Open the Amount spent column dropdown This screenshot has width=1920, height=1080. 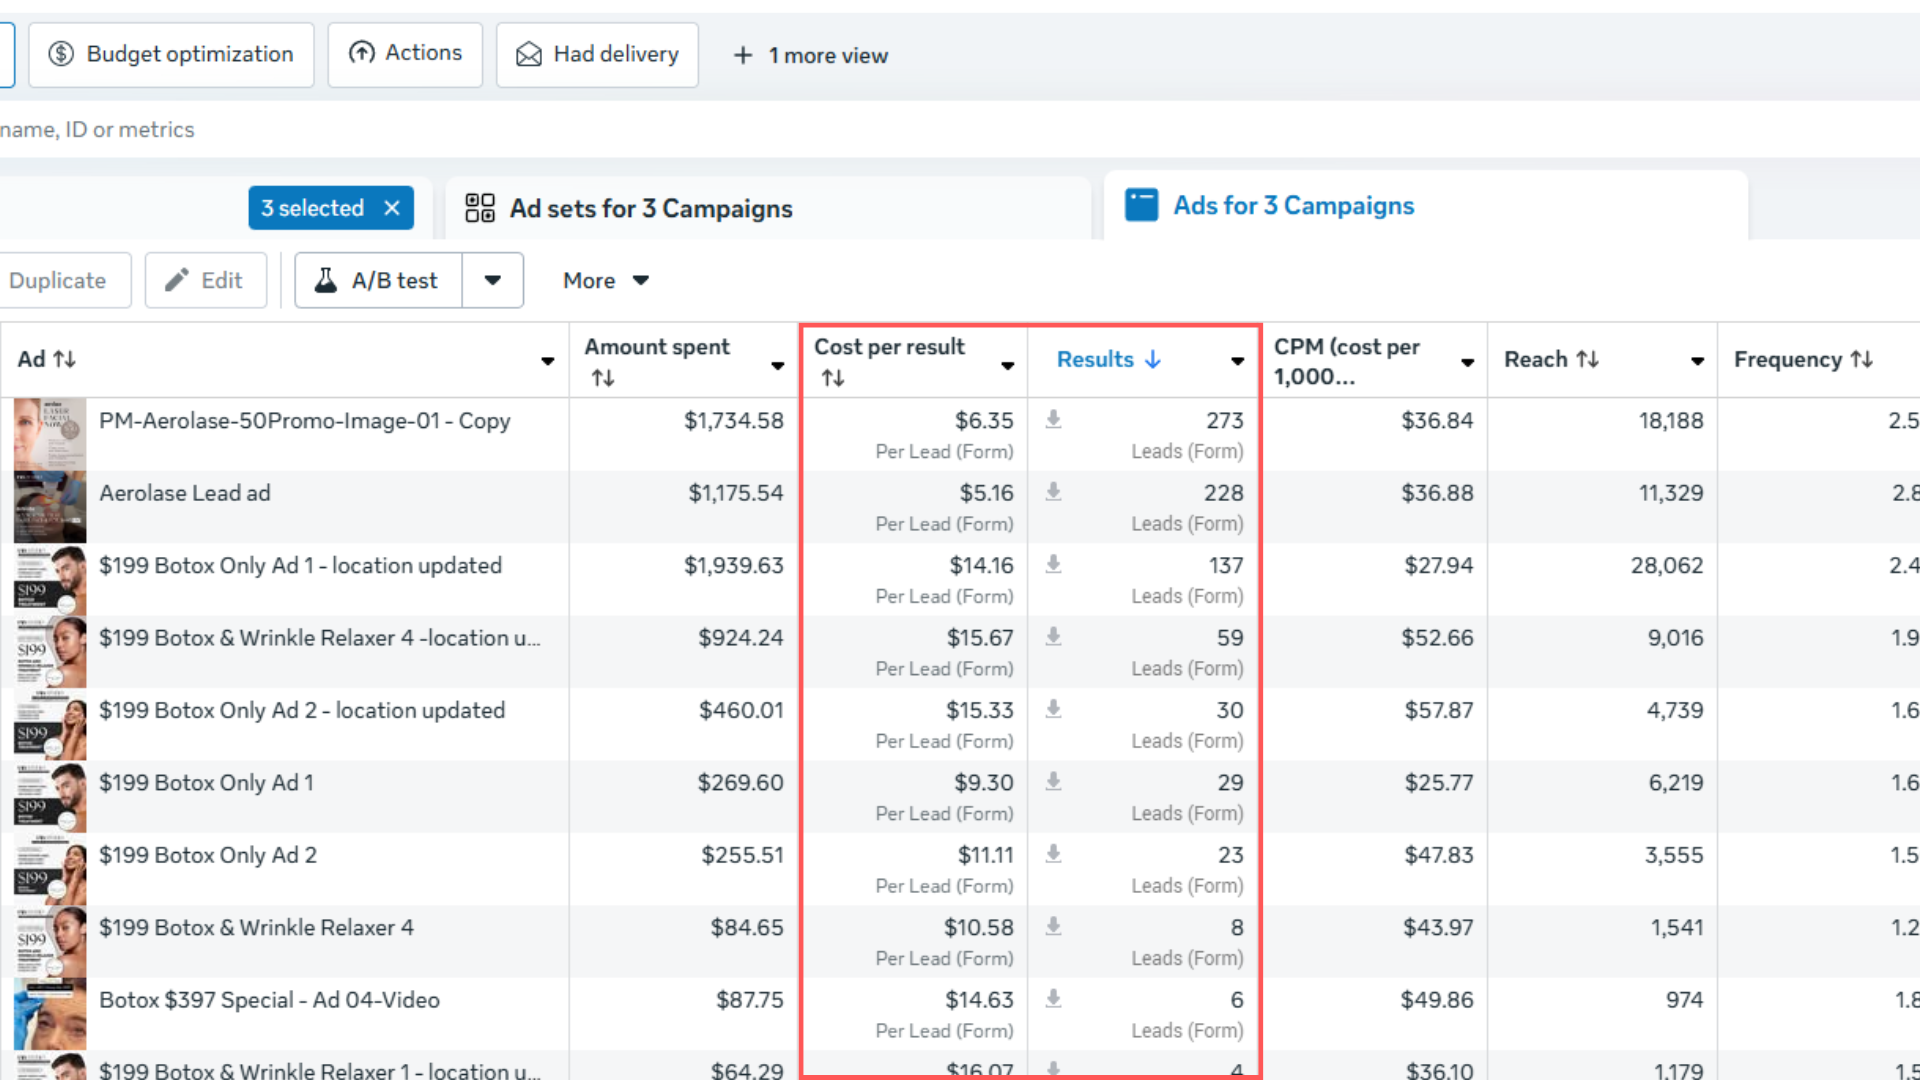click(x=778, y=366)
